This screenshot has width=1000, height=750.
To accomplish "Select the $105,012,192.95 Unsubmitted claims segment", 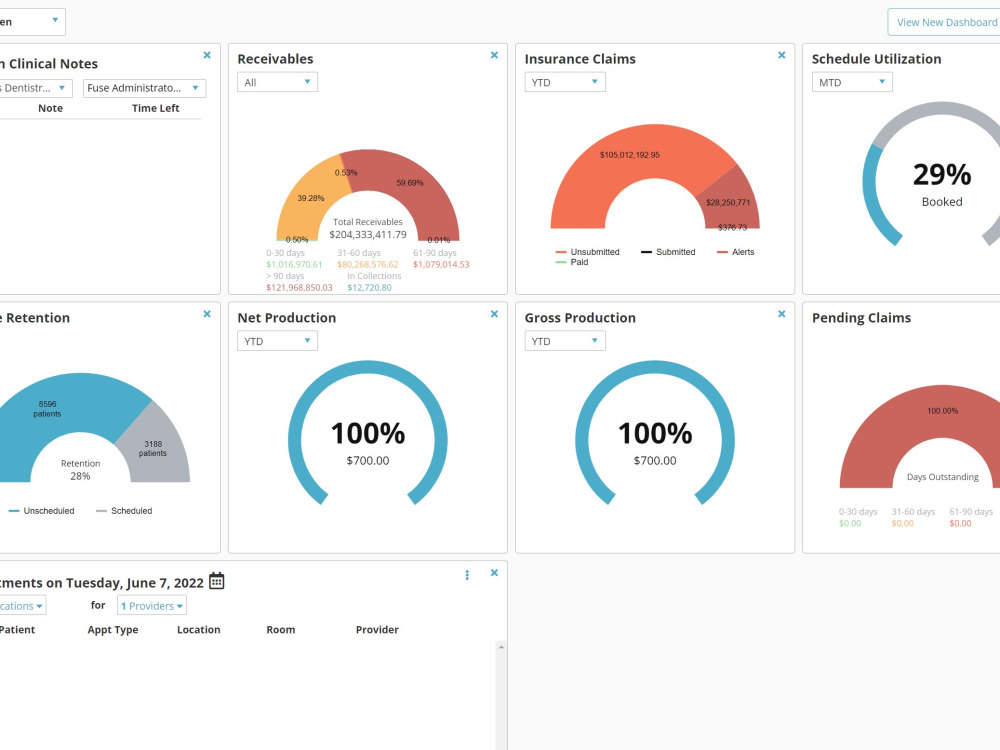I will click(629, 155).
